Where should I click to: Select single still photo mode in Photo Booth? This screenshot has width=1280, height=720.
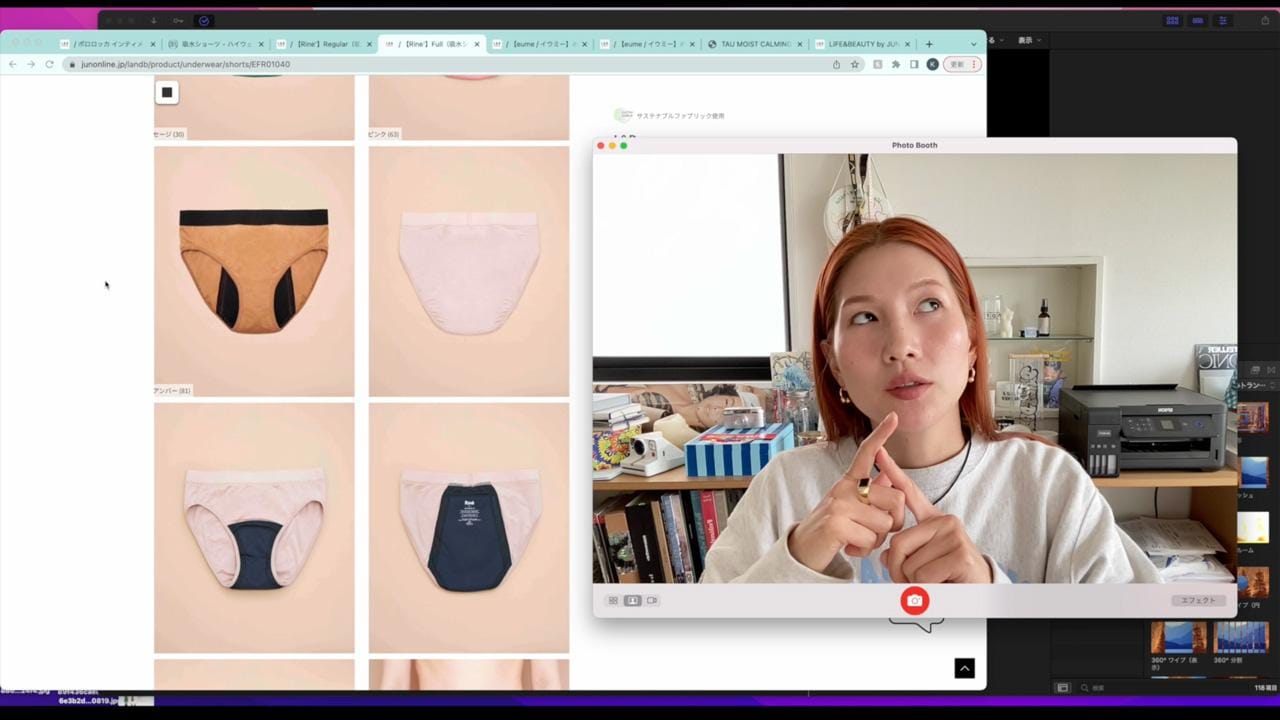click(632, 601)
